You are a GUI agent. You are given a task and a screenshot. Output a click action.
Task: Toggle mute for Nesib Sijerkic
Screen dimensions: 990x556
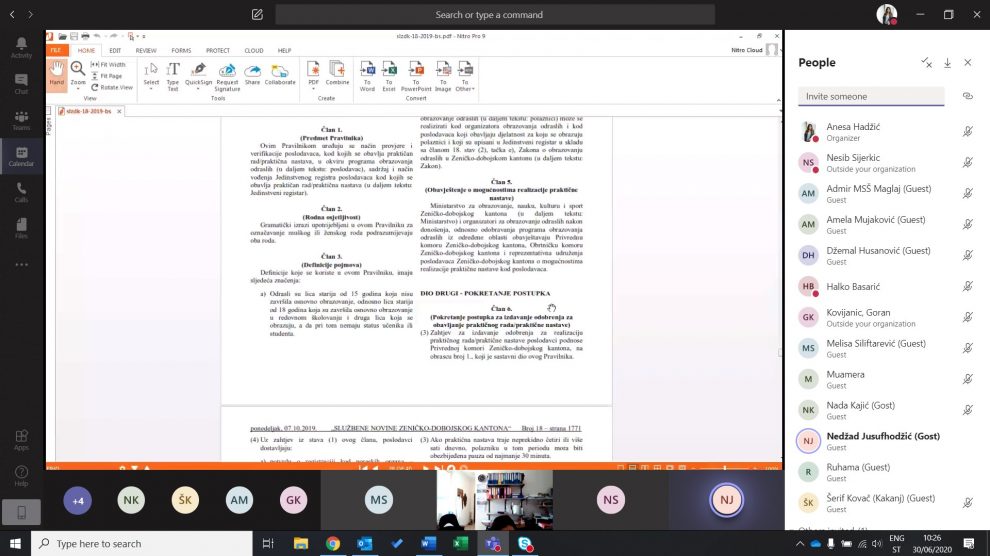(967, 162)
